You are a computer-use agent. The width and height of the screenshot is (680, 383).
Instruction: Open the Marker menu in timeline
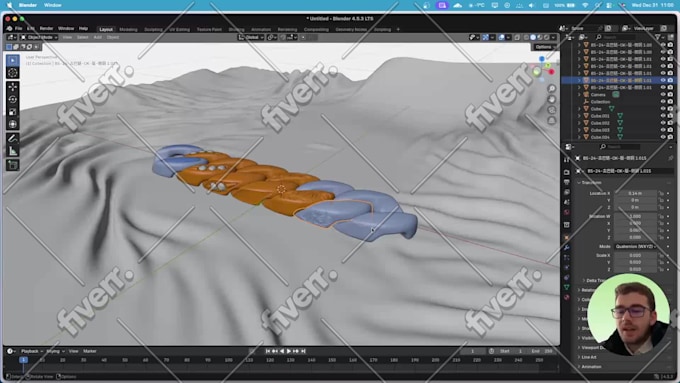pos(90,351)
